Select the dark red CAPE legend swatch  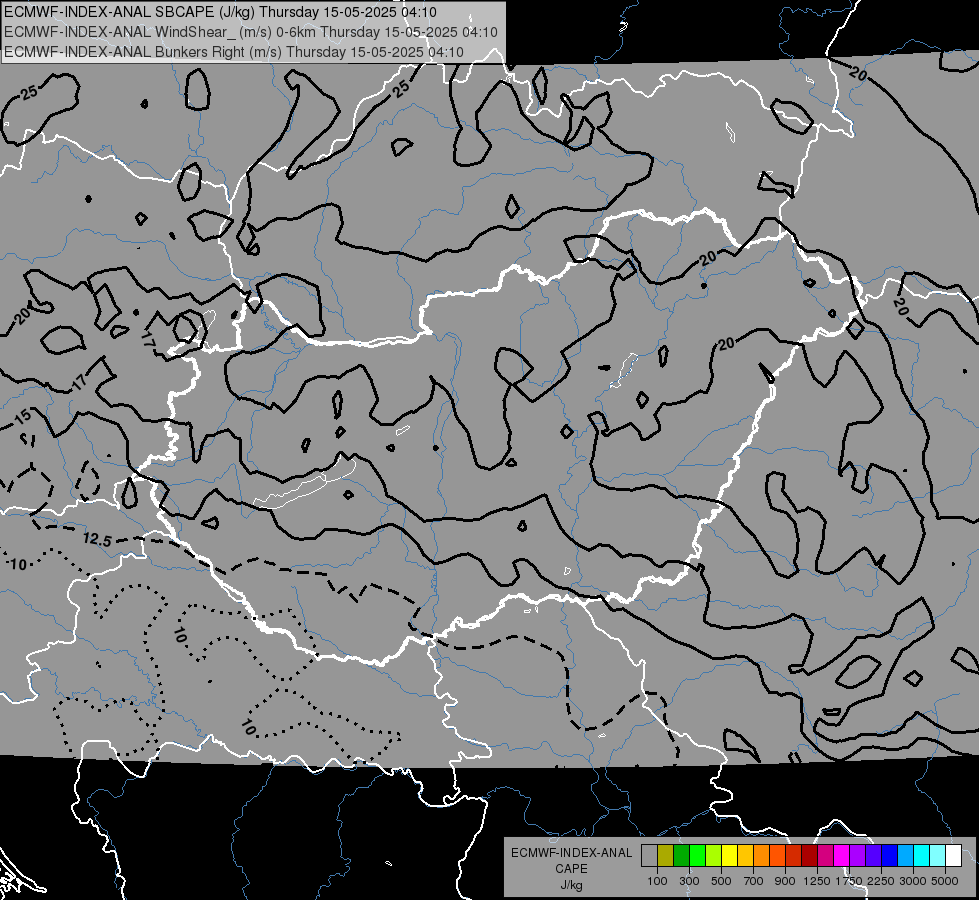809,856
